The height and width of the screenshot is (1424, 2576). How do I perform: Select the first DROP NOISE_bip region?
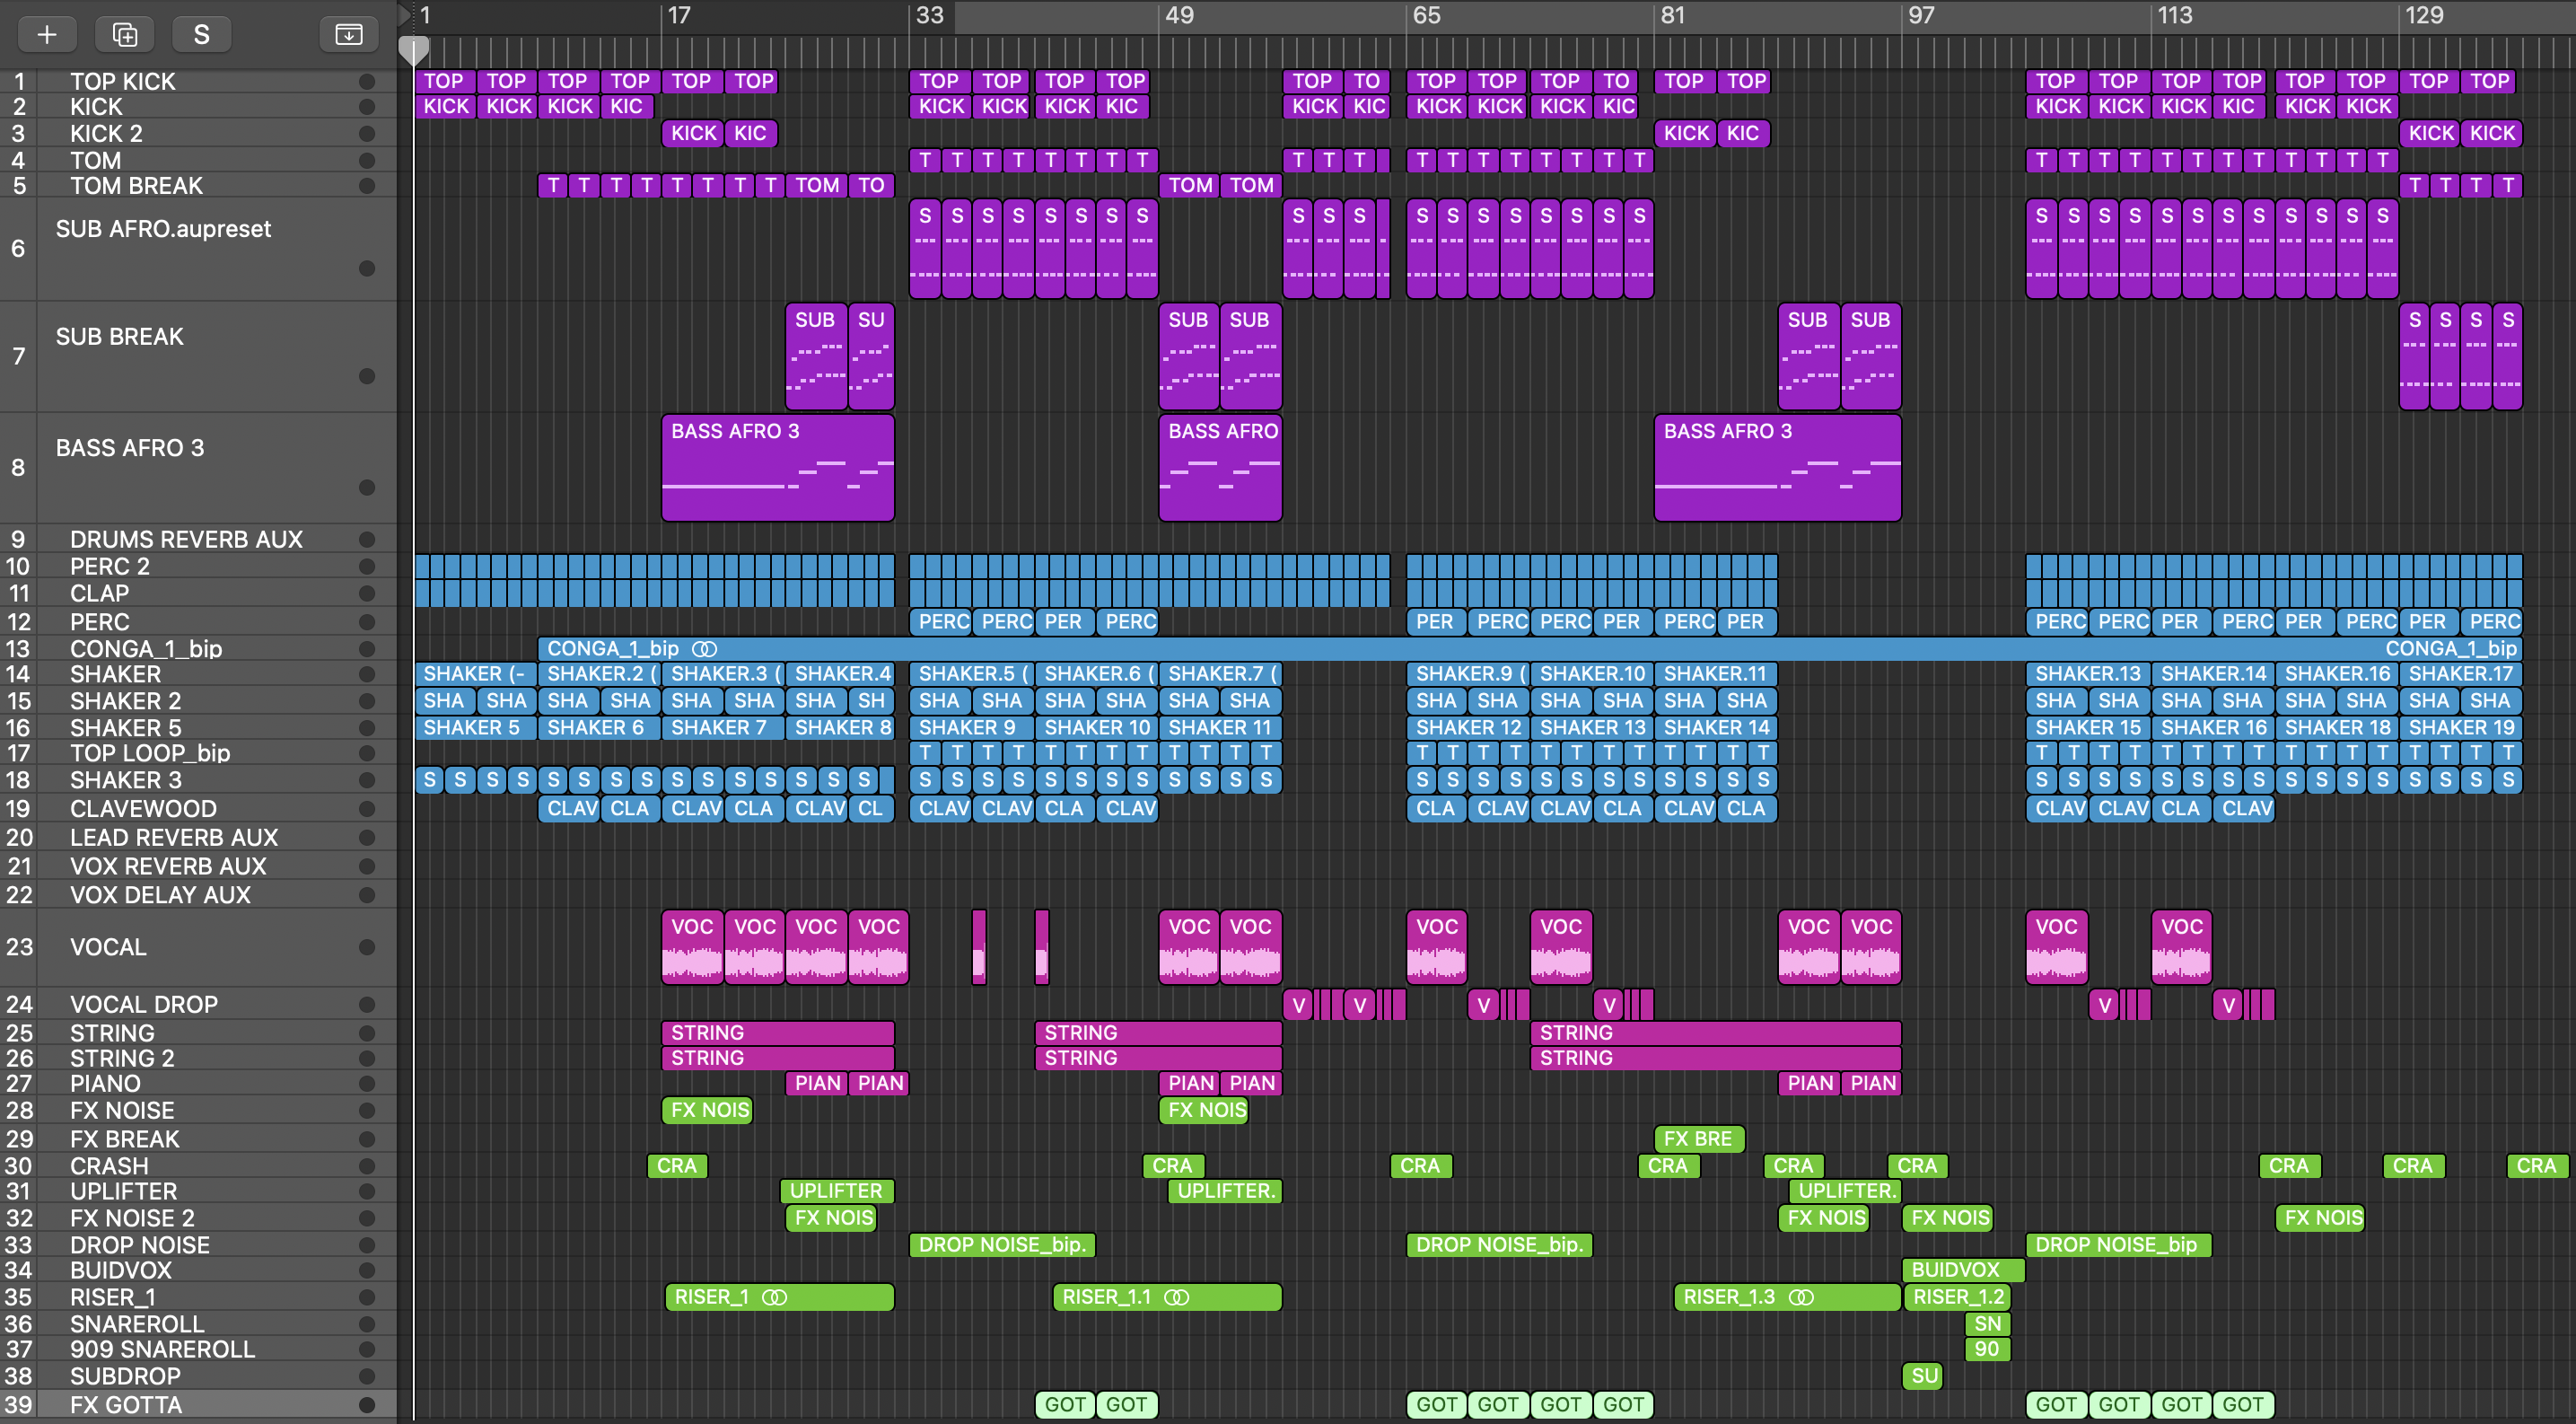point(1002,1245)
